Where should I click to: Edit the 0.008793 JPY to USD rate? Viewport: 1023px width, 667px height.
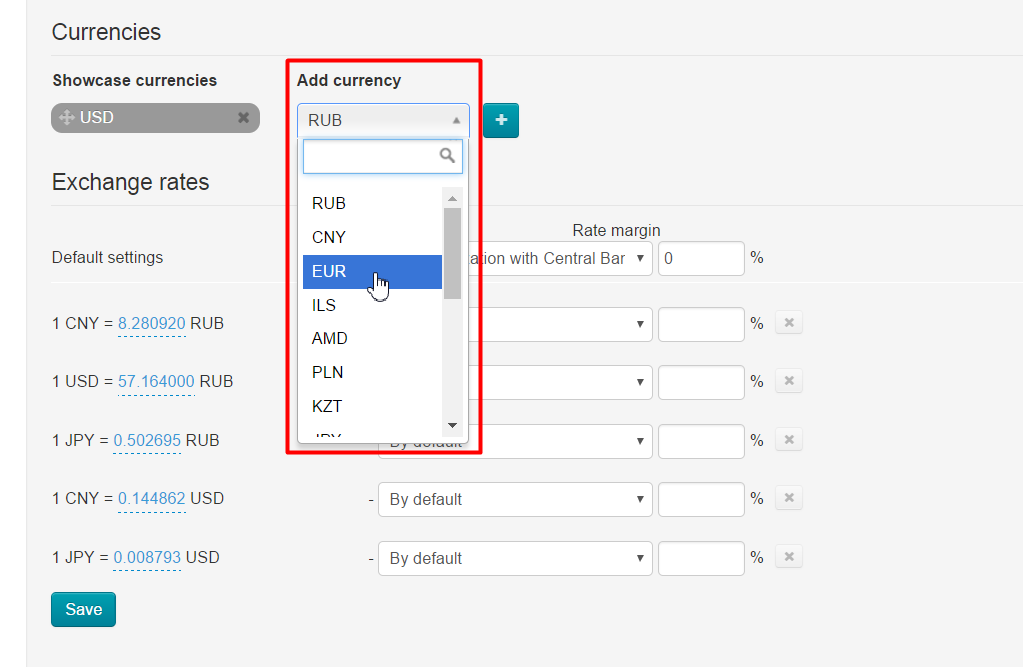147,557
